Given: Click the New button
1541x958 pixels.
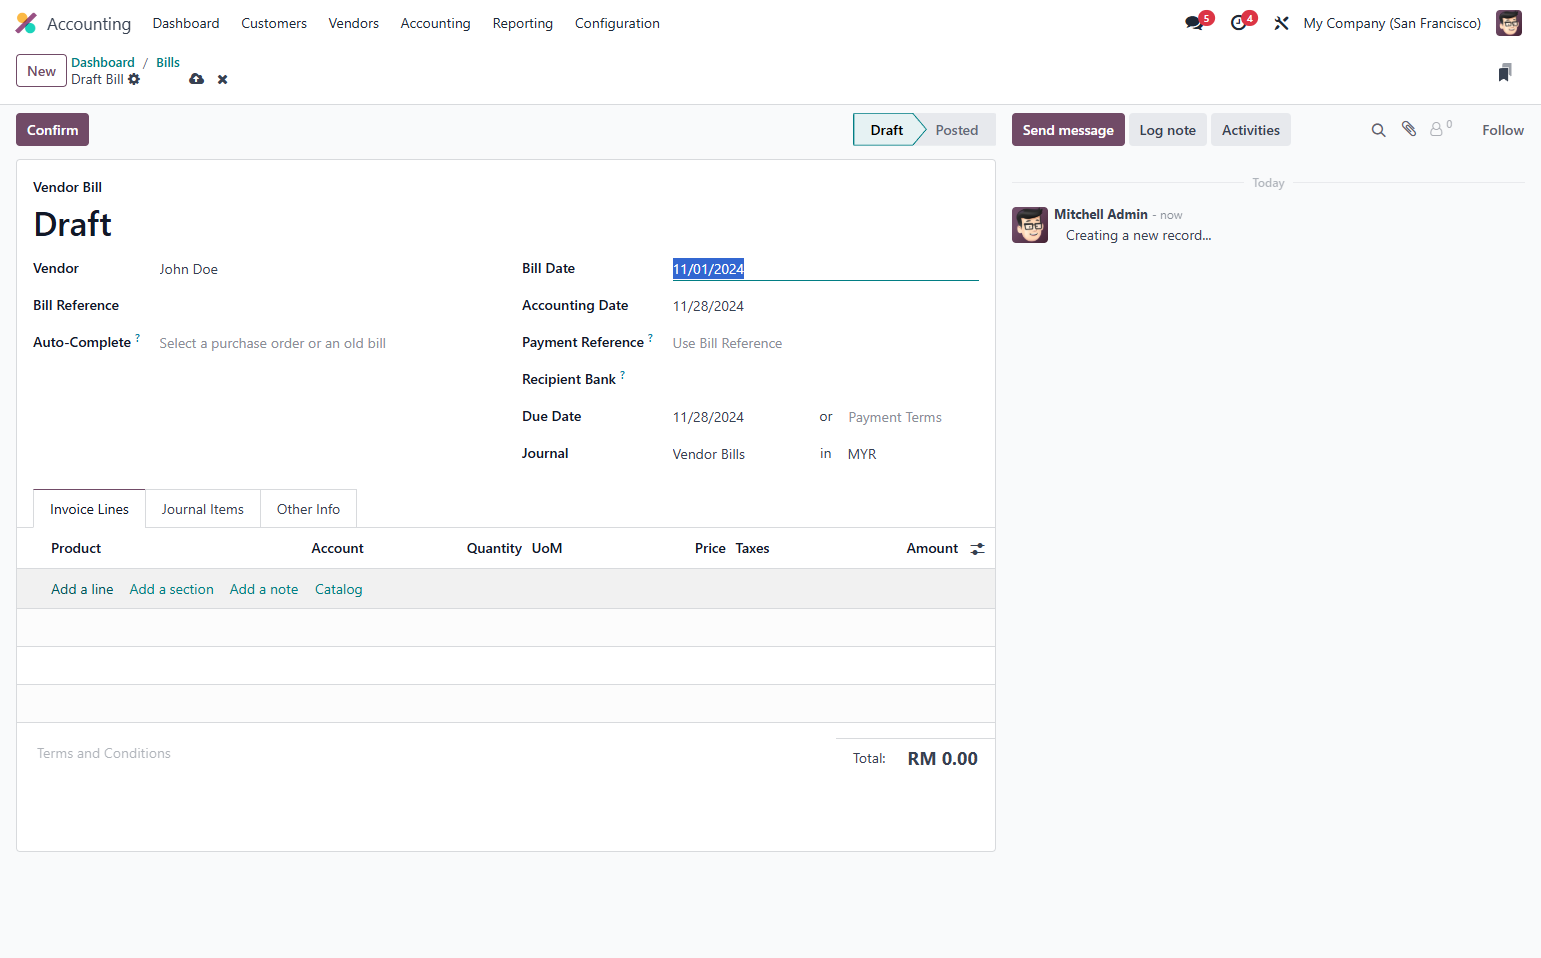Looking at the screenshot, I should (x=41, y=71).
